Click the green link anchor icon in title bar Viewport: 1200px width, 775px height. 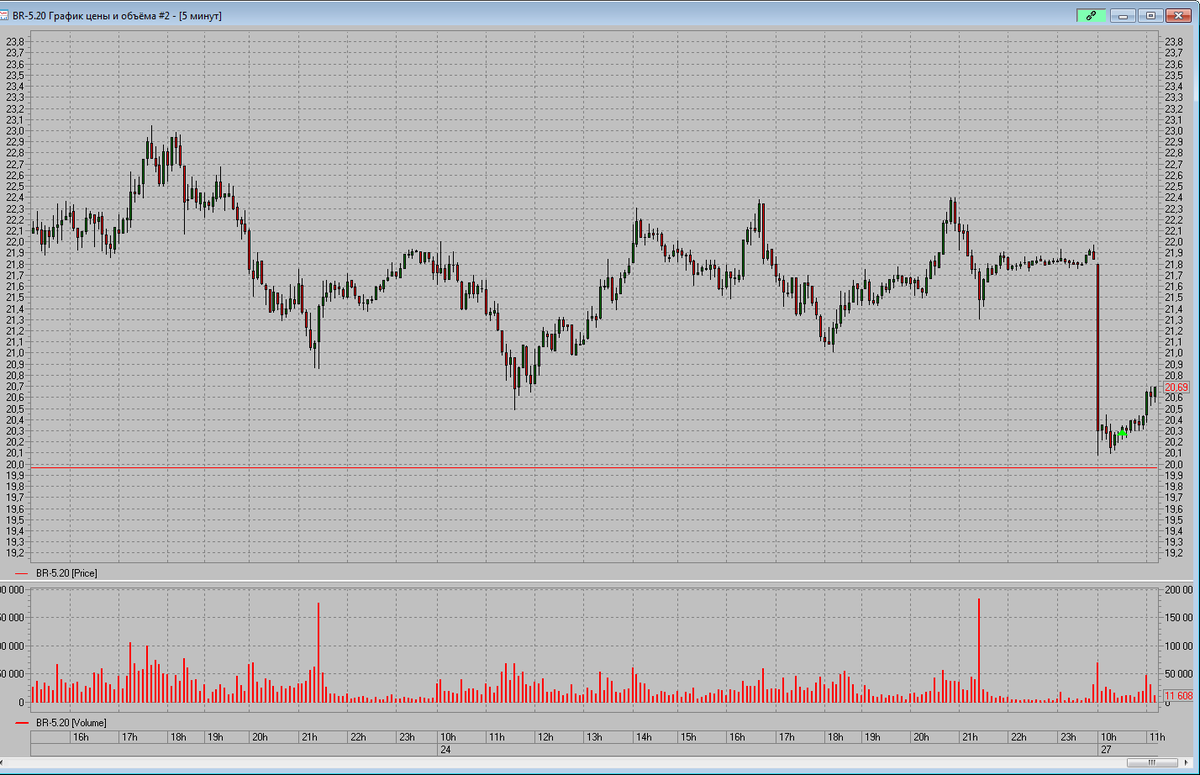[x=1091, y=15]
